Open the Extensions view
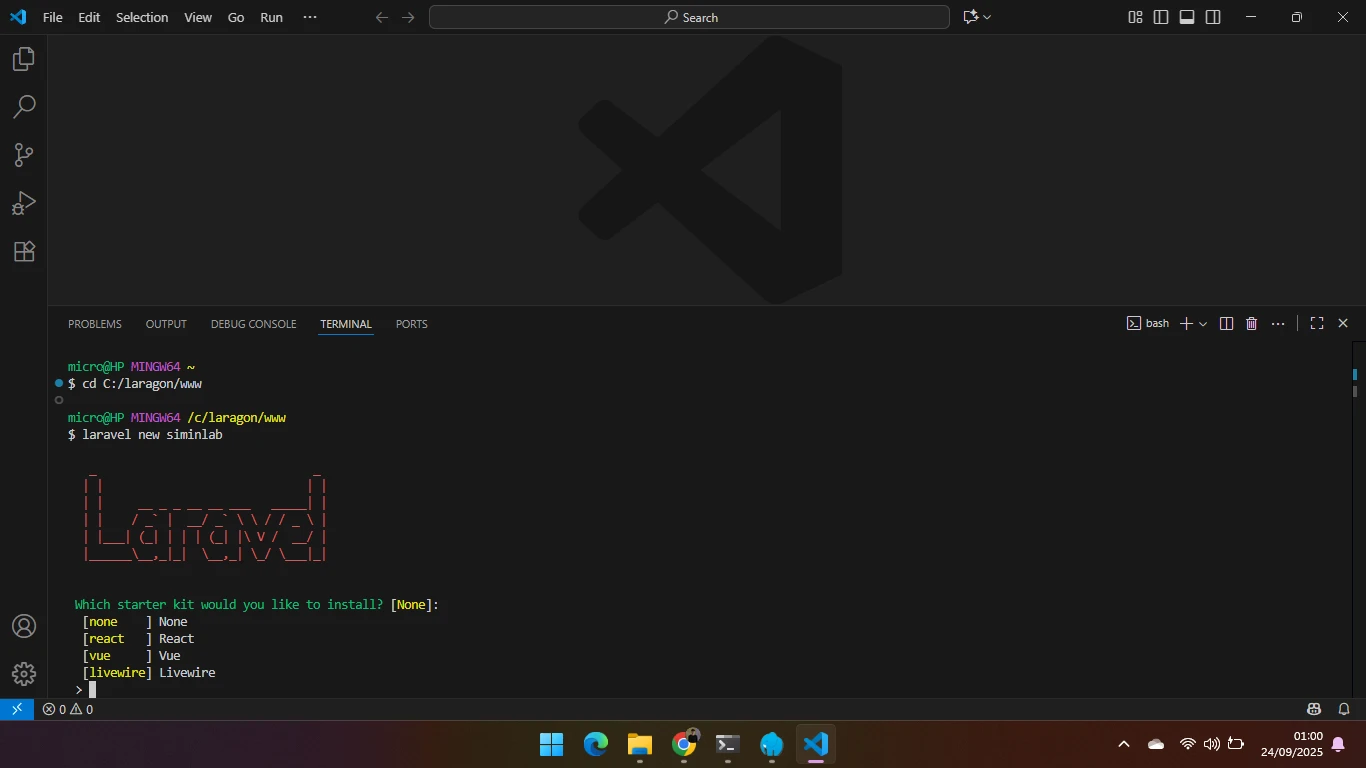The width and height of the screenshot is (1366, 768). coord(24,251)
